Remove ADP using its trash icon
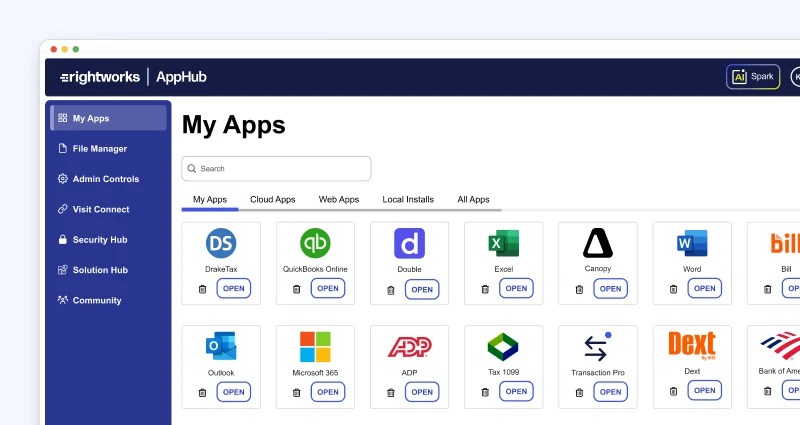This screenshot has width=800, height=425. tap(391, 393)
